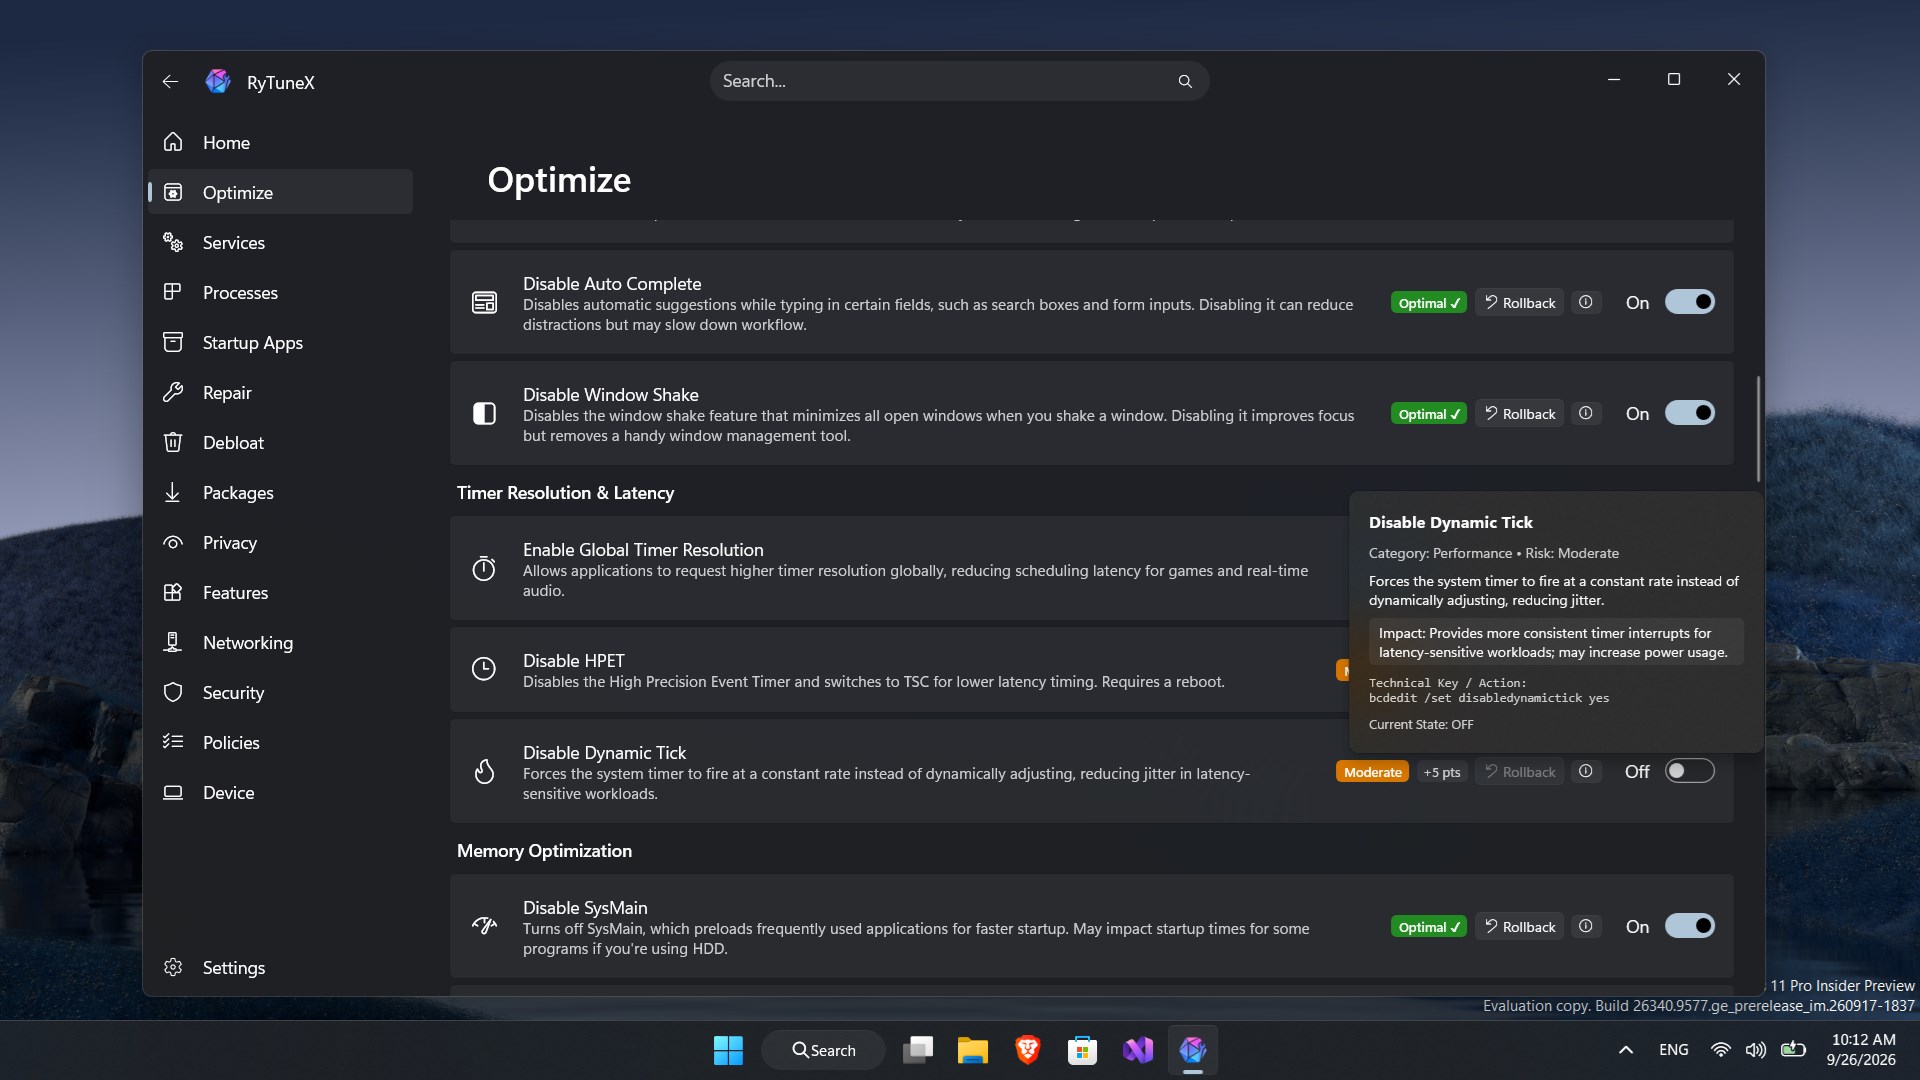Focus the Search input field
The image size is (1920, 1080).
(x=959, y=81)
